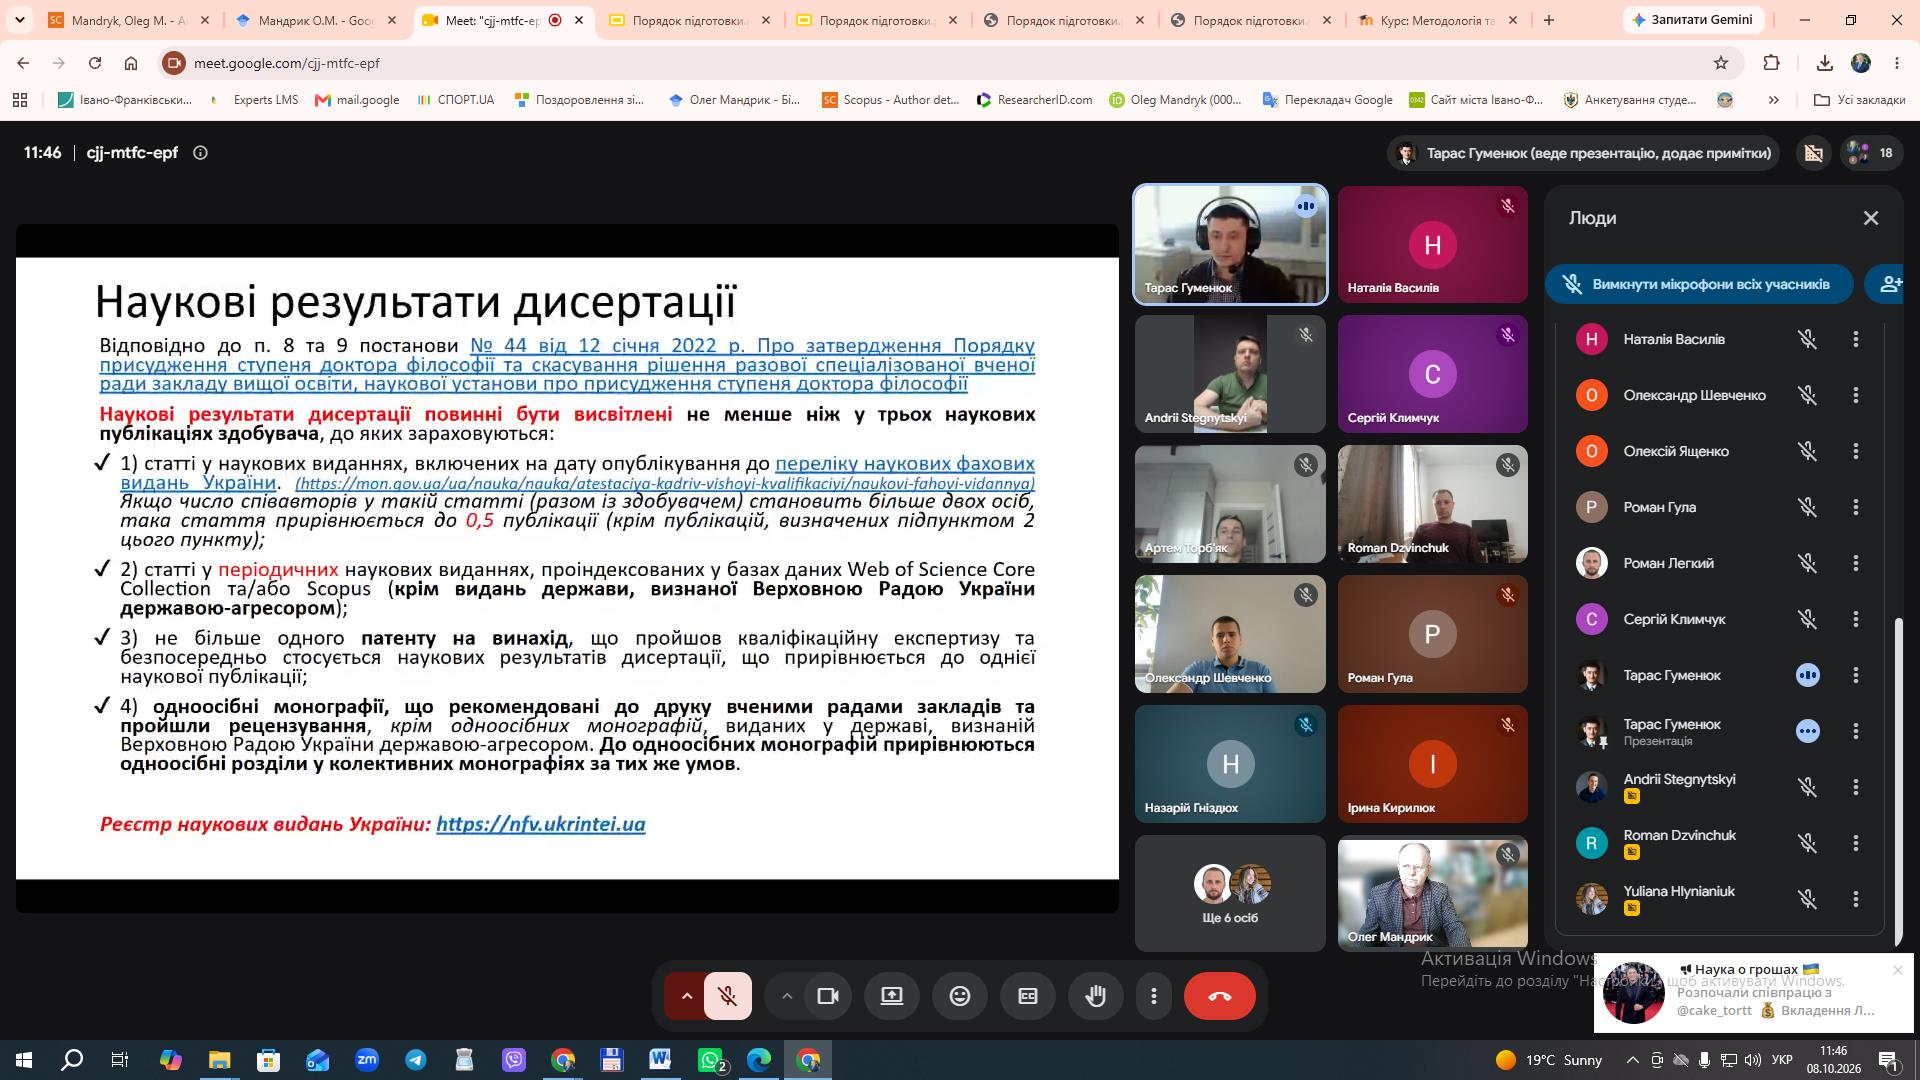The width and height of the screenshot is (1920, 1080).
Task: Switch to the Мандрик О.М. Google tab
Action: (x=318, y=20)
